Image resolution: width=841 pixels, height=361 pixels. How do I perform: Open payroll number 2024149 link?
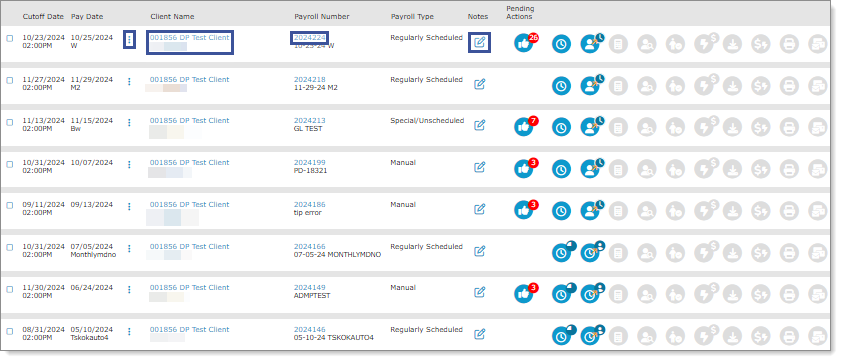309,288
